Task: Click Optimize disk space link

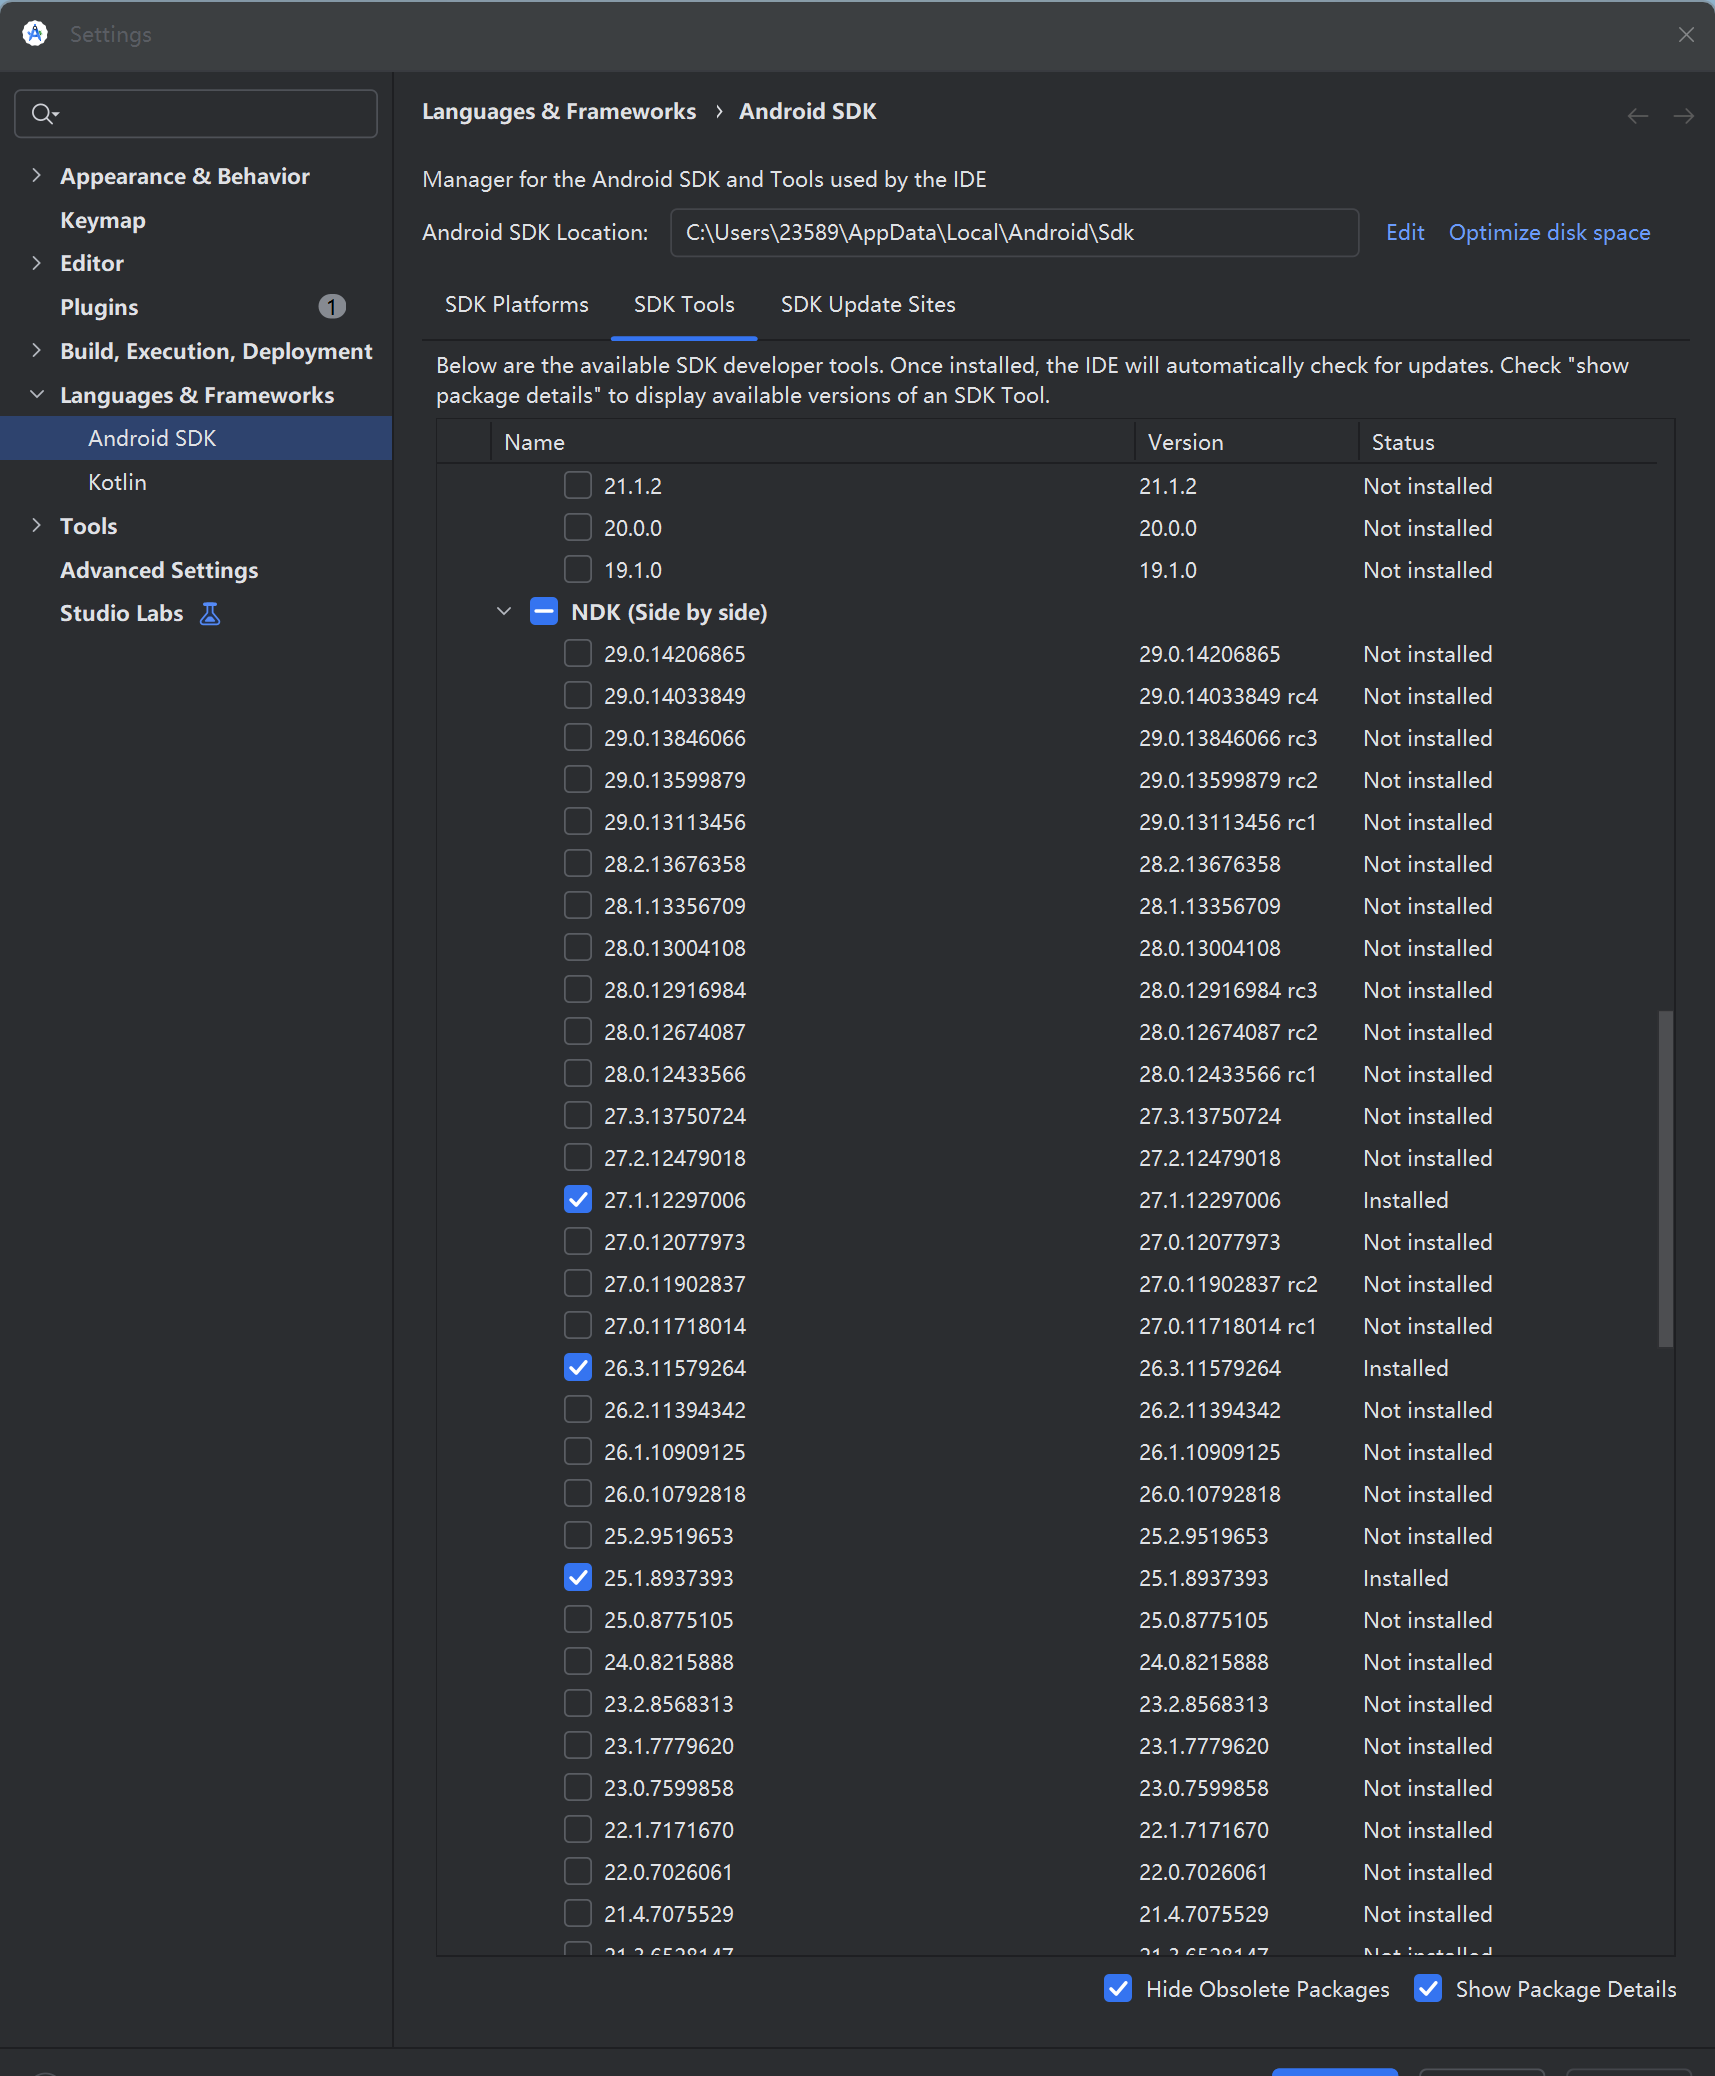Action: point(1549,233)
